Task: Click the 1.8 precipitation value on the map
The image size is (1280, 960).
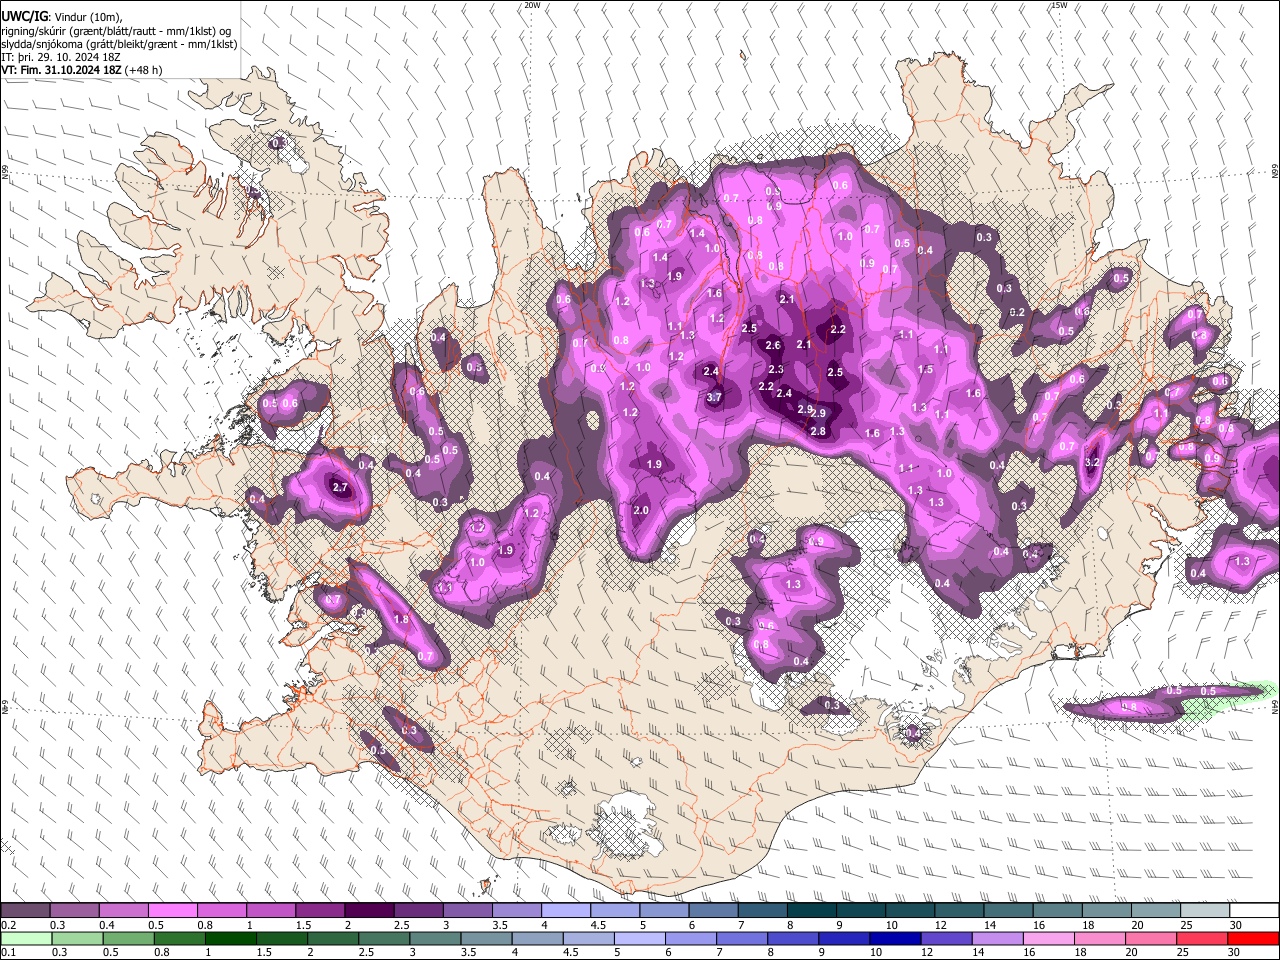Action: click(x=401, y=620)
